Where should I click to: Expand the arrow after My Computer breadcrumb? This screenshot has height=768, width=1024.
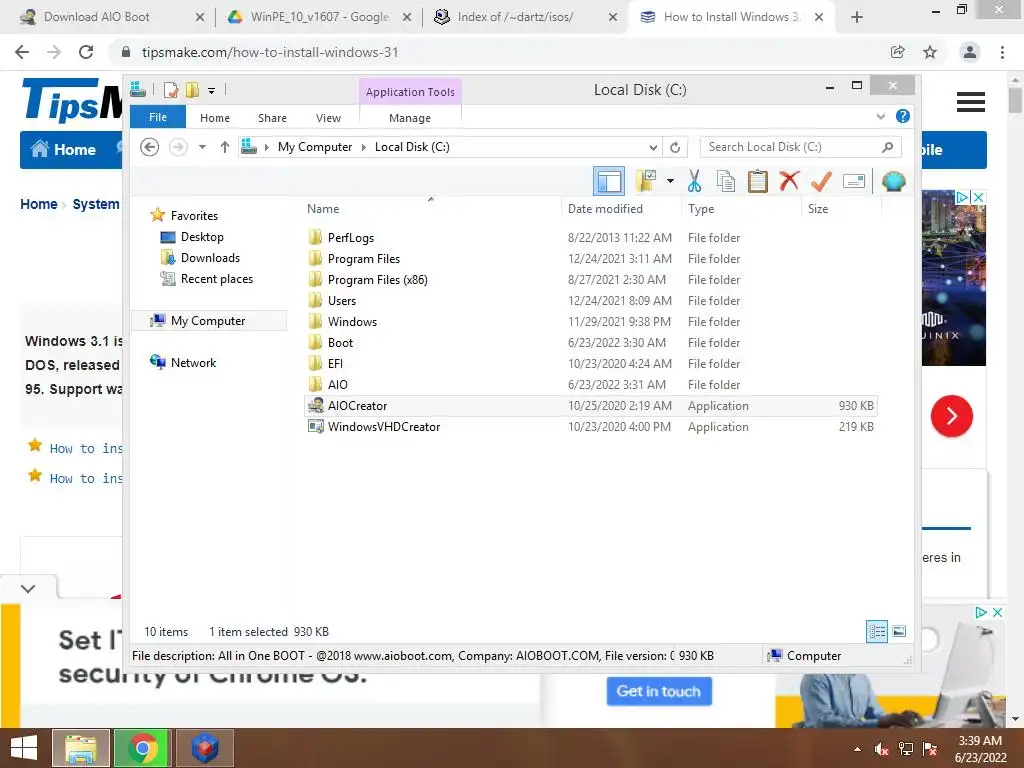(x=364, y=148)
